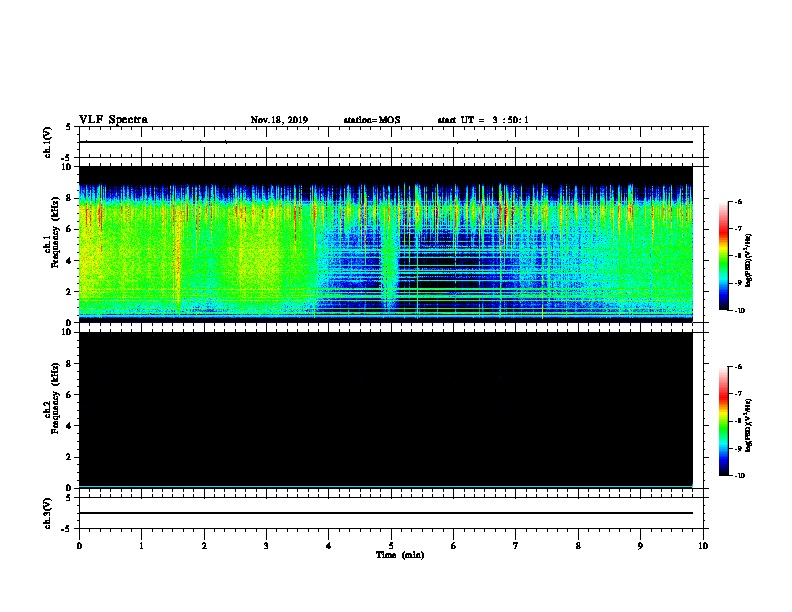Image resolution: width=792 pixels, height=612 pixels.
Task: Click the "-10" label on ch.2 color bar
Action: pyautogui.click(x=739, y=476)
